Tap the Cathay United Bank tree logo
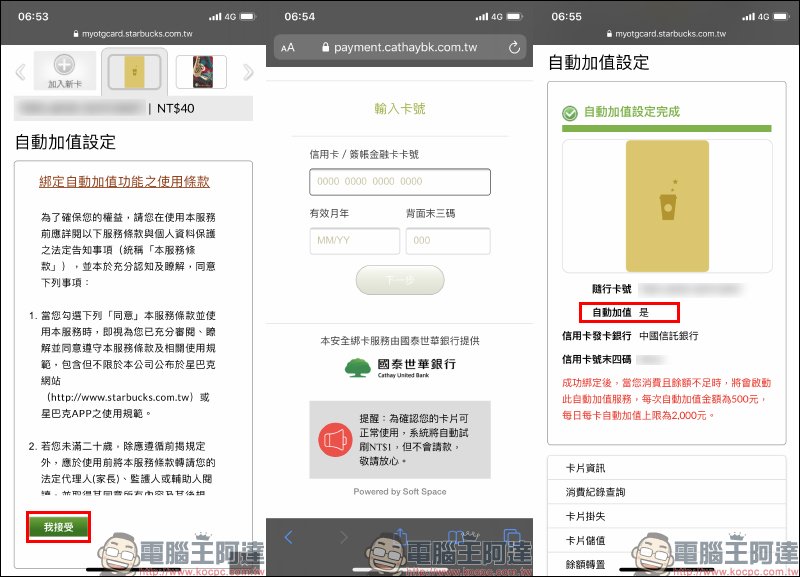Viewport: 800px width, 577px height. 358,367
